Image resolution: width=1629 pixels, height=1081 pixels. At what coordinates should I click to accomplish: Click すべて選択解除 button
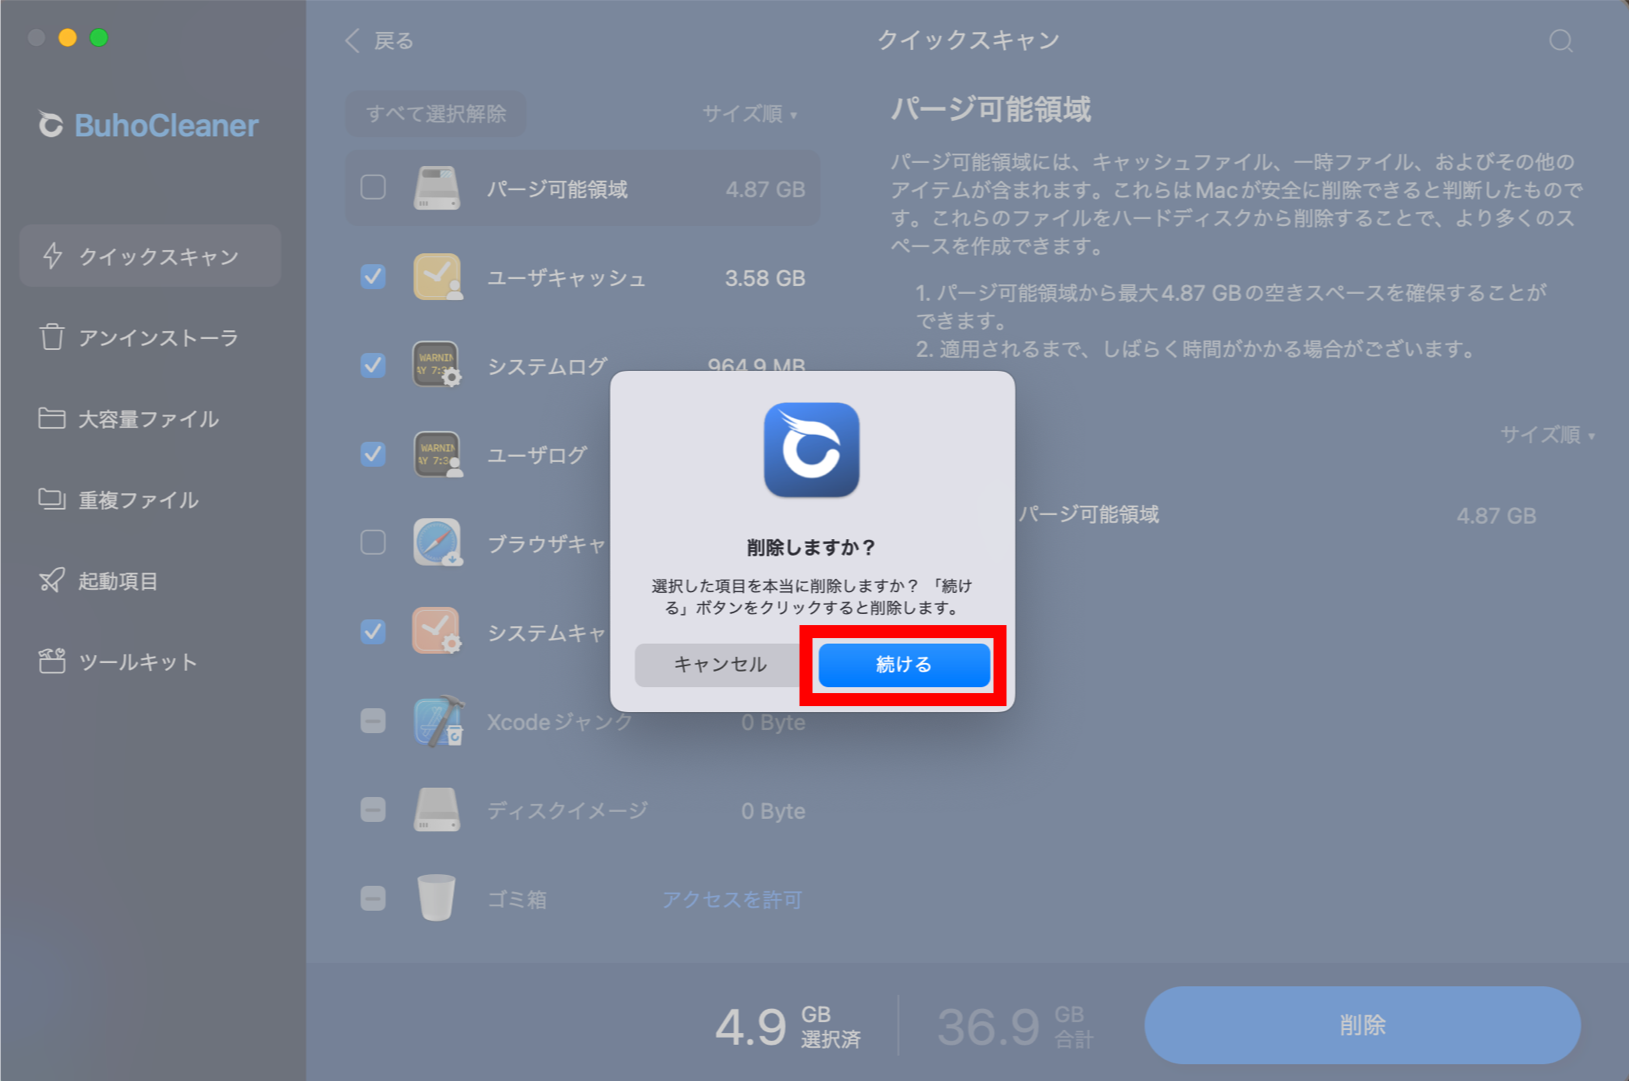[x=436, y=114]
